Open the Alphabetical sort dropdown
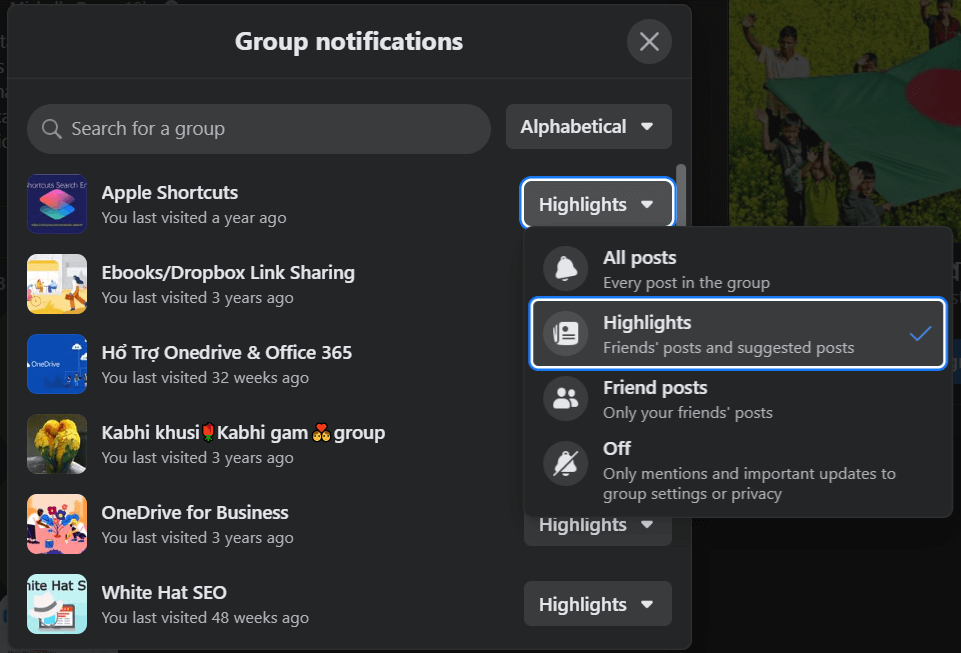The width and height of the screenshot is (961, 653). [588, 126]
